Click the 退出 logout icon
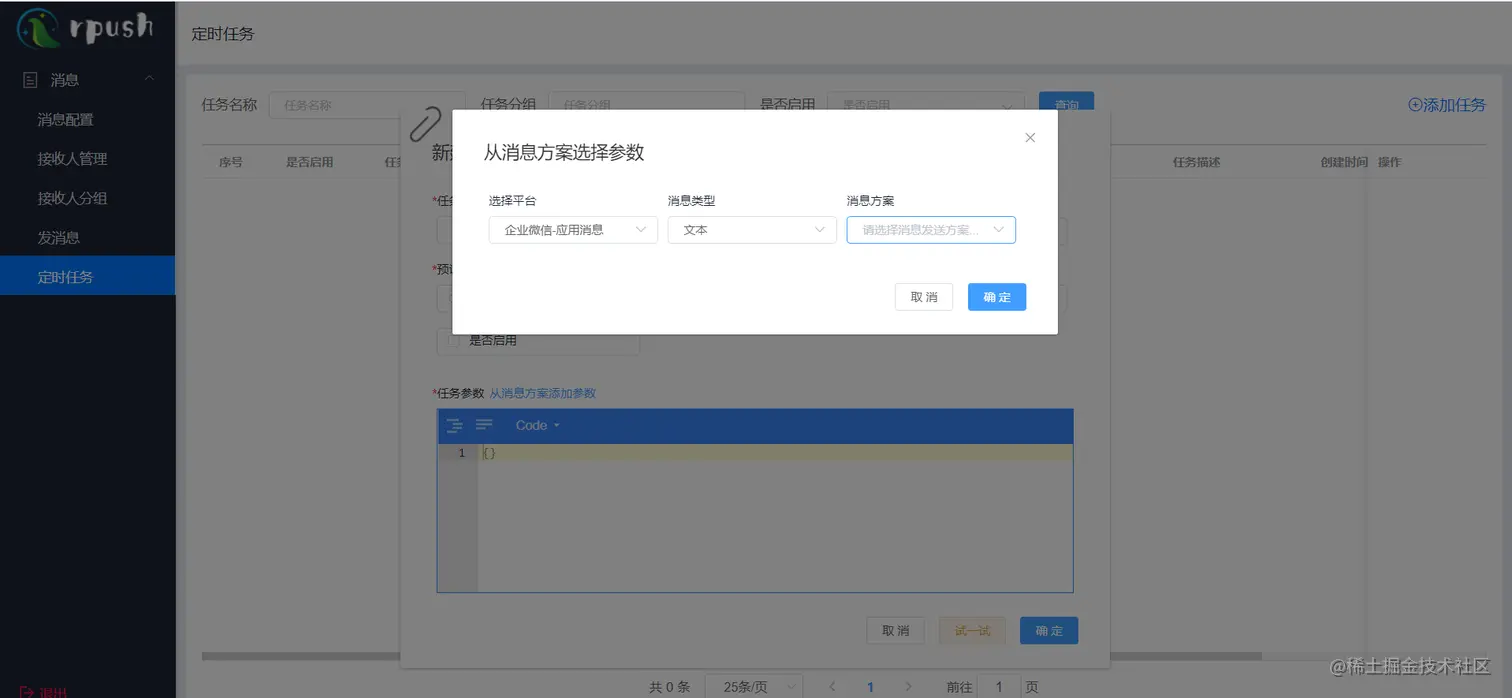This screenshot has height=698, width=1512. click(42, 691)
